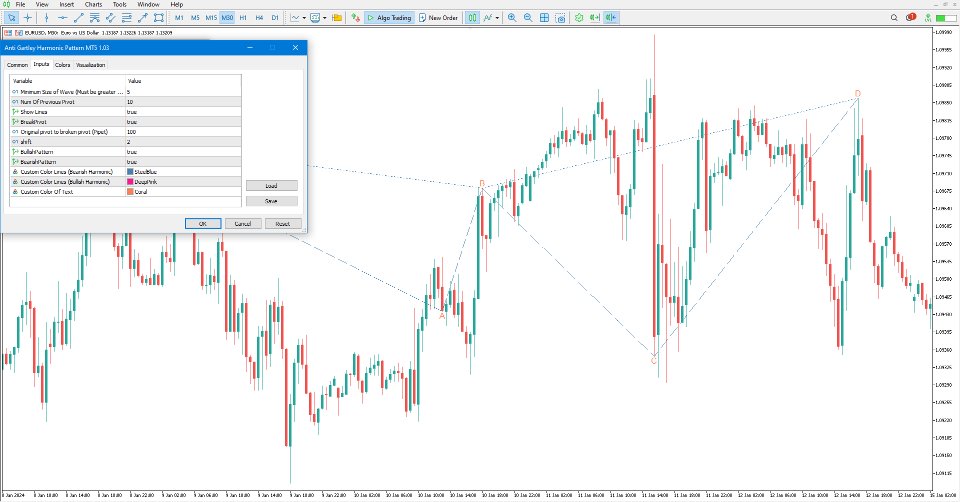
Task: Open the New Order dialog
Action: click(438, 18)
